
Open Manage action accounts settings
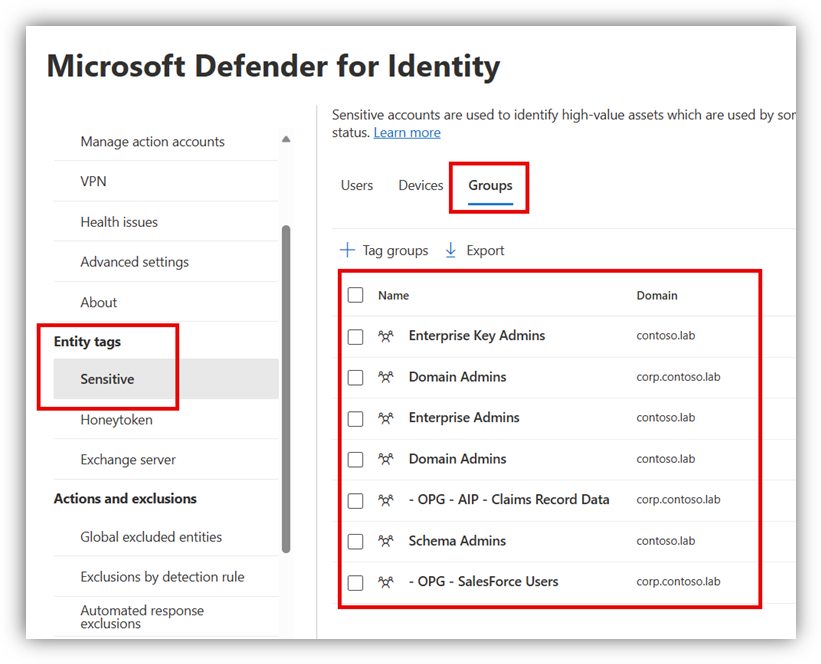pos(152,141)
